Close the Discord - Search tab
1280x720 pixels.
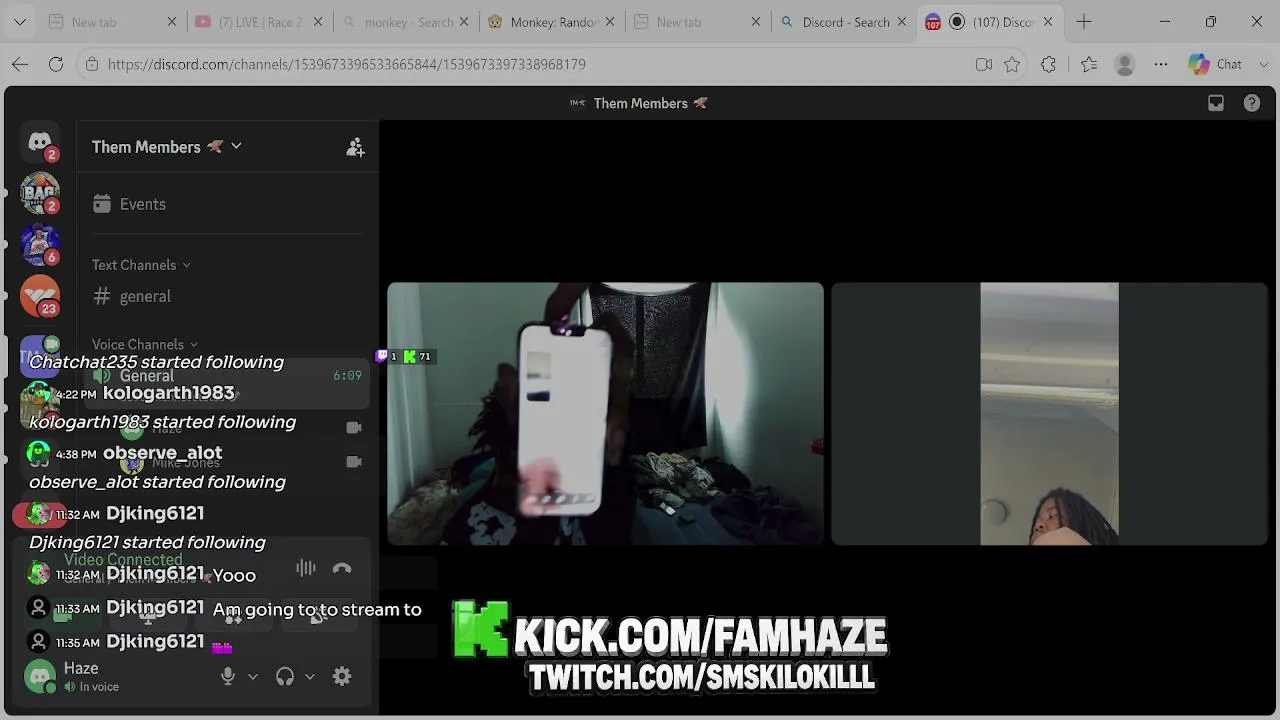[x=902, y=22]
